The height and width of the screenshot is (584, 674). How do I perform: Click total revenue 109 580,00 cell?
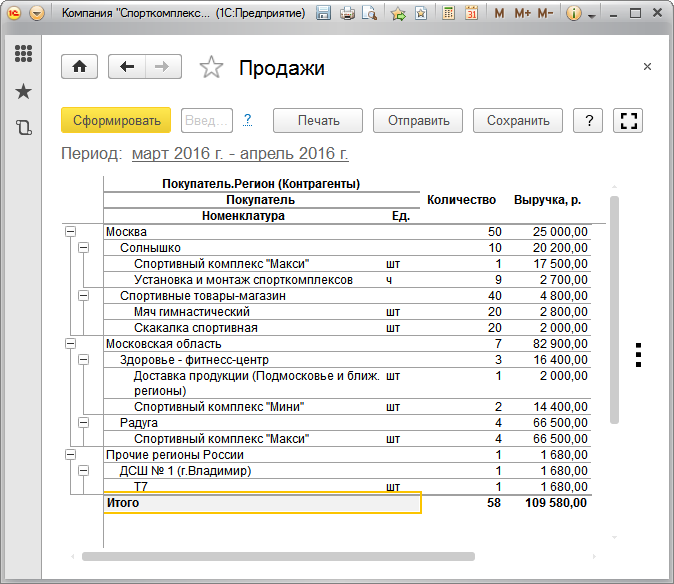tap(555, 503)
